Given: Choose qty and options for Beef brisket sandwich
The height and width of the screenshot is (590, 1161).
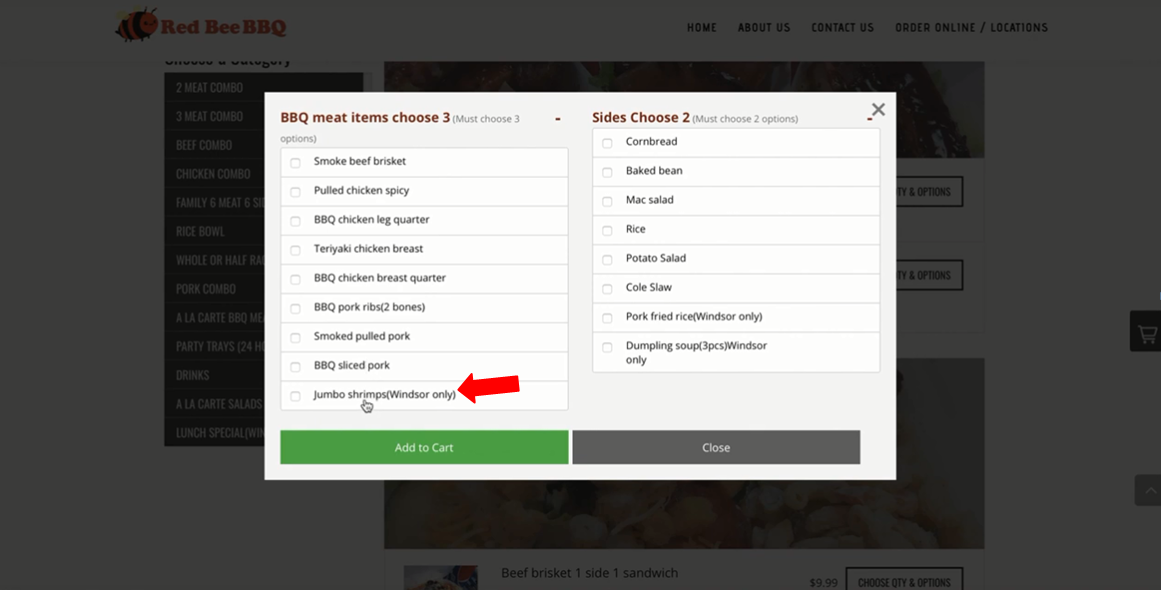Looking at the screenshot, I should [x=905, y=578].
